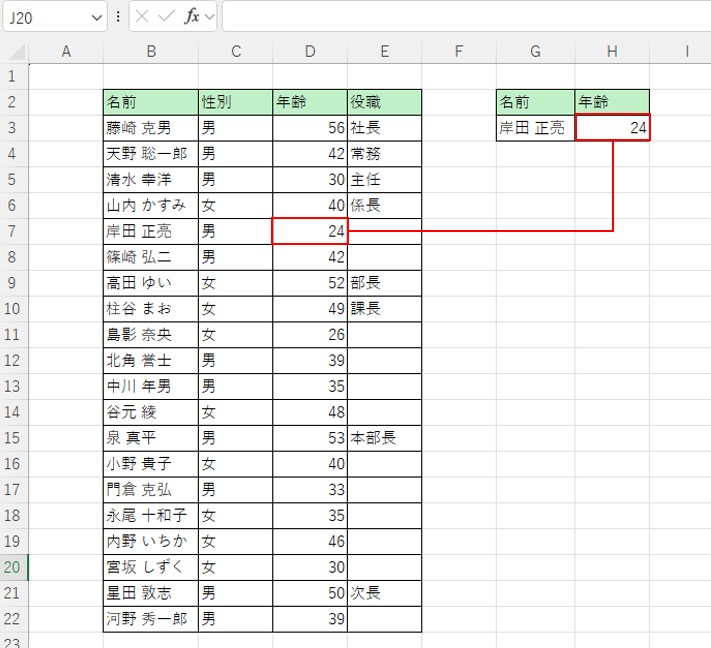The height and width of the screenshot is (648, 711).
Task: Select cell with 北角 誉士
Action: (151, 361)
